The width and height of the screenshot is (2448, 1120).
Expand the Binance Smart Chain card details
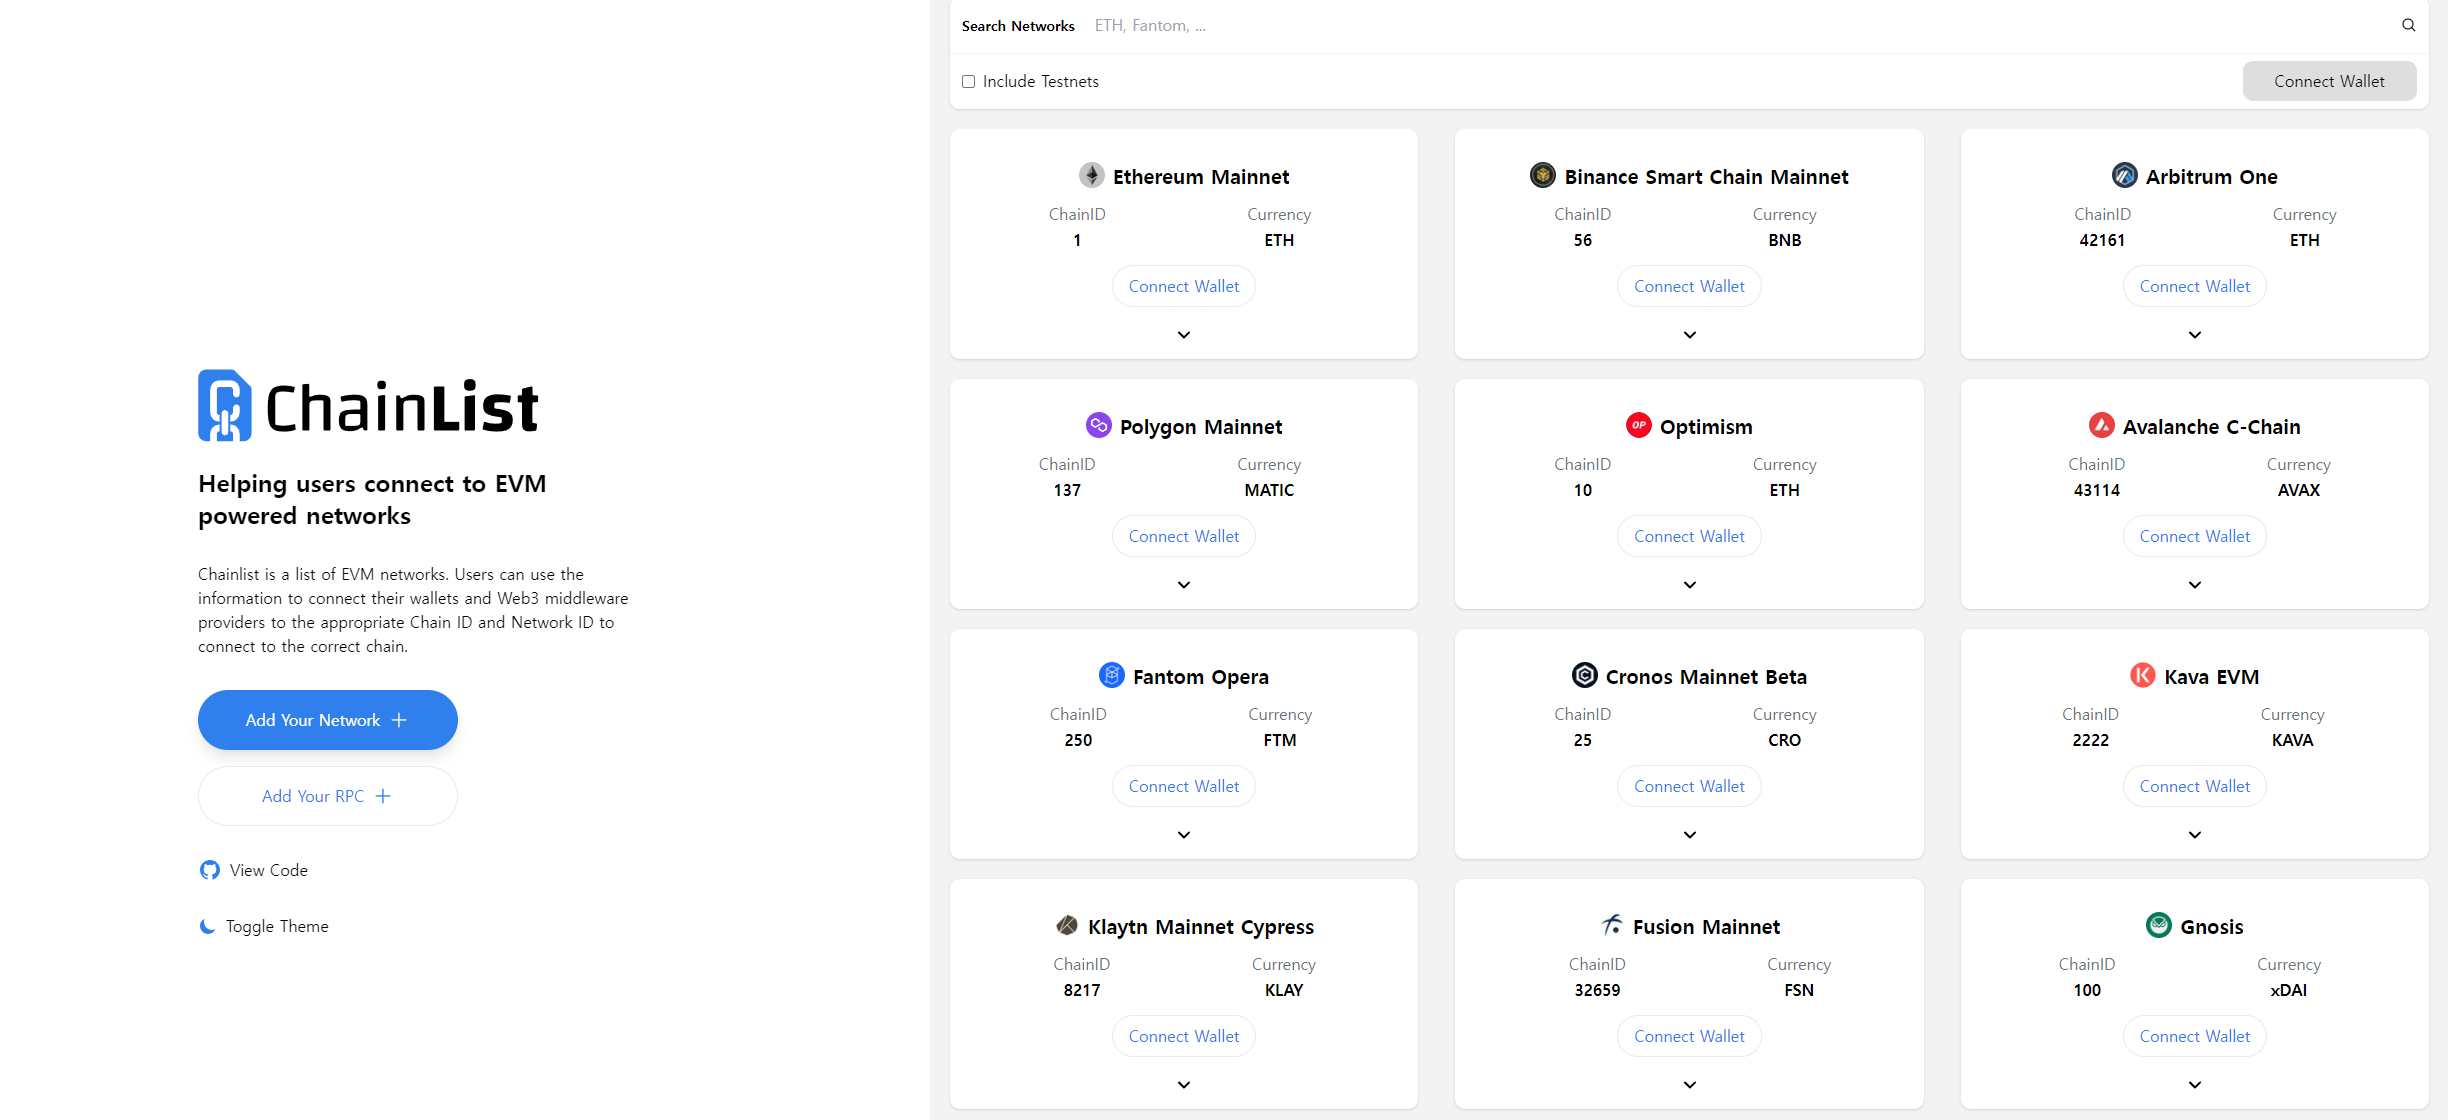pos(1690,335)
